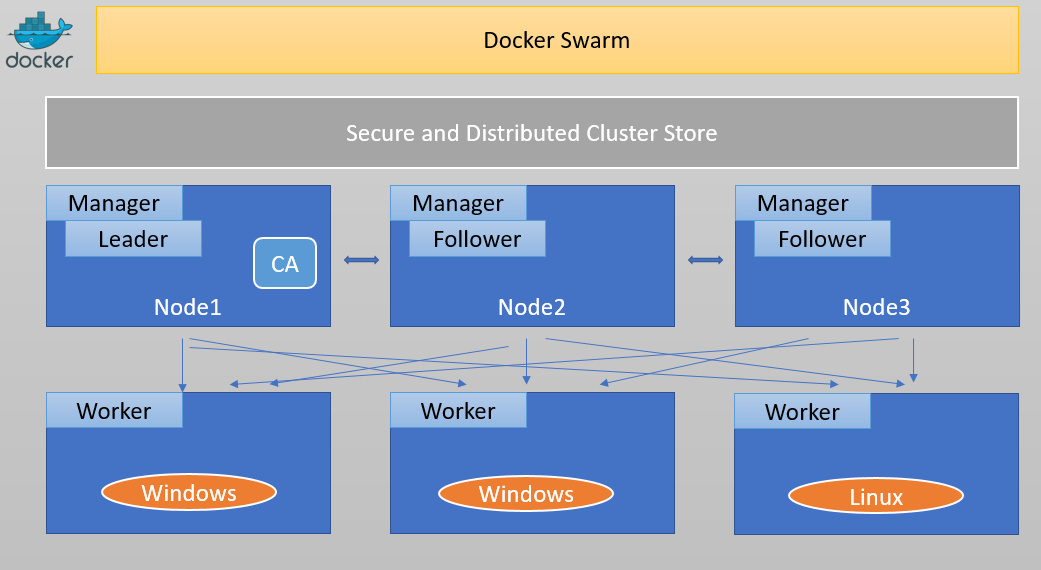Click the Leader label in Node1
This screenshot has height=570, width=1041.
[x=133, y=239]
